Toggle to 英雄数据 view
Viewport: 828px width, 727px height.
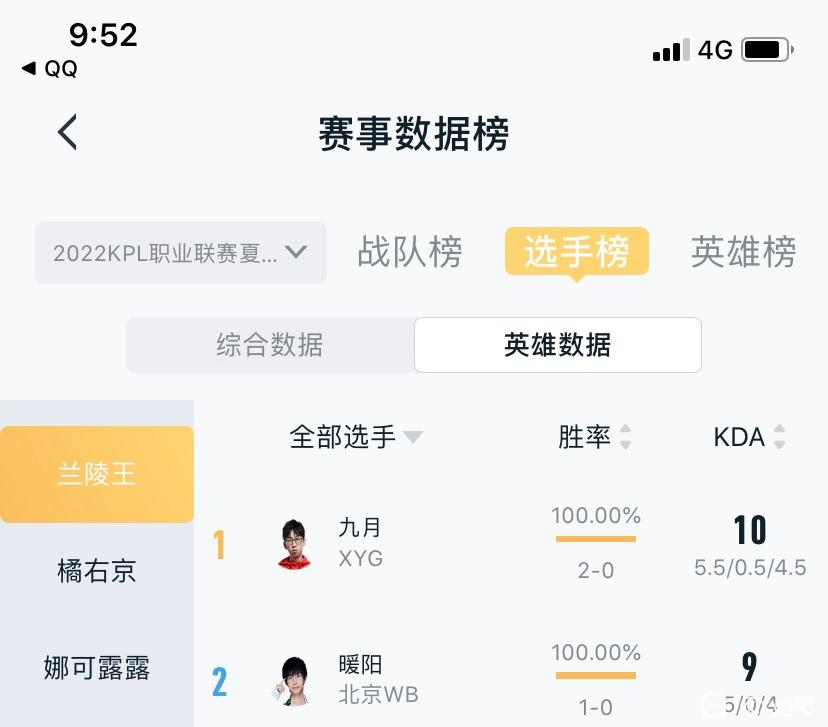click(x=558, y=345)
